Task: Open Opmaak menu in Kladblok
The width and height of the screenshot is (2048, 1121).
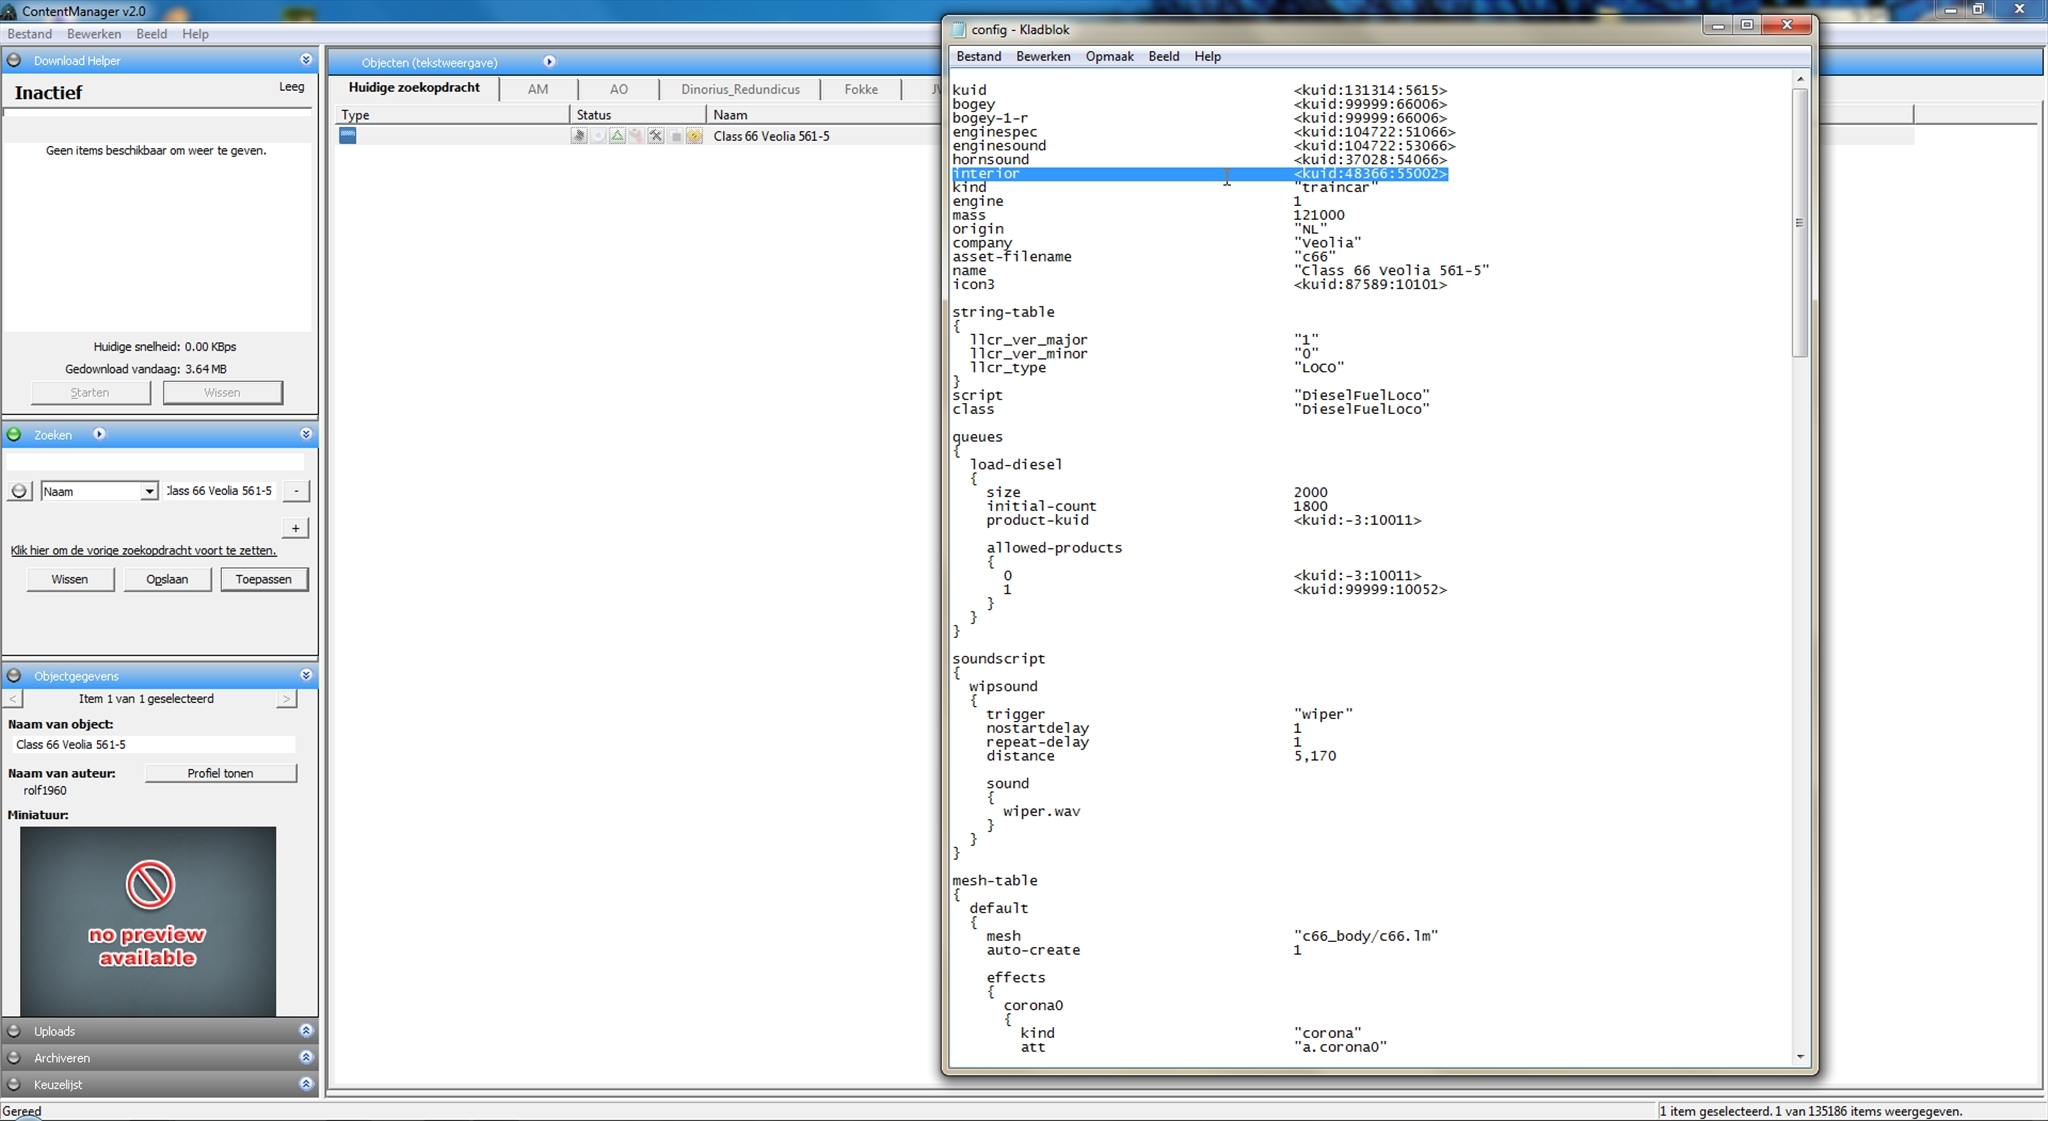Action: tap(1109, 57)
